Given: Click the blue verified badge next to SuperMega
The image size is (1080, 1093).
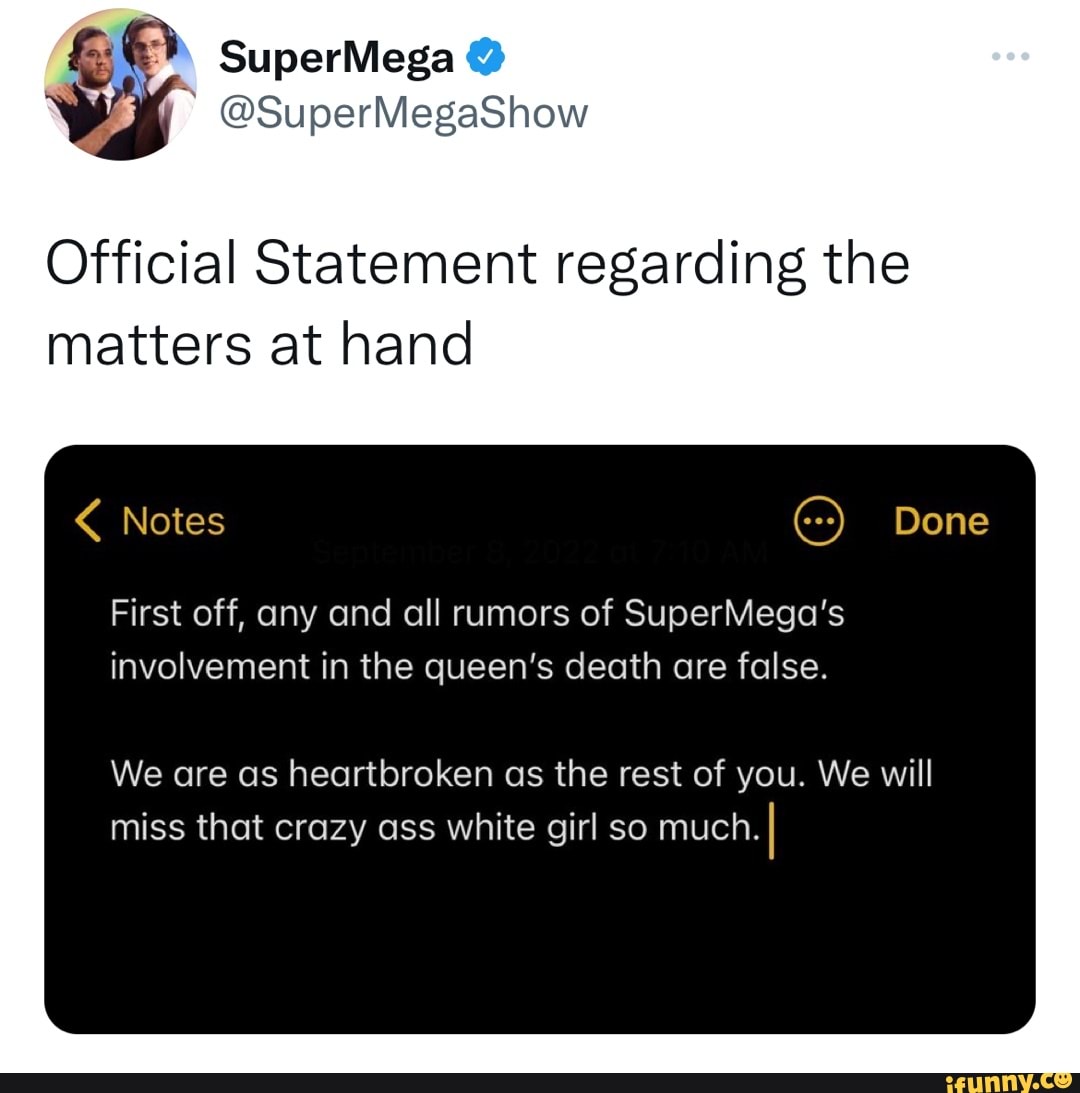Looking at the screenshot, I should (486, 57).
